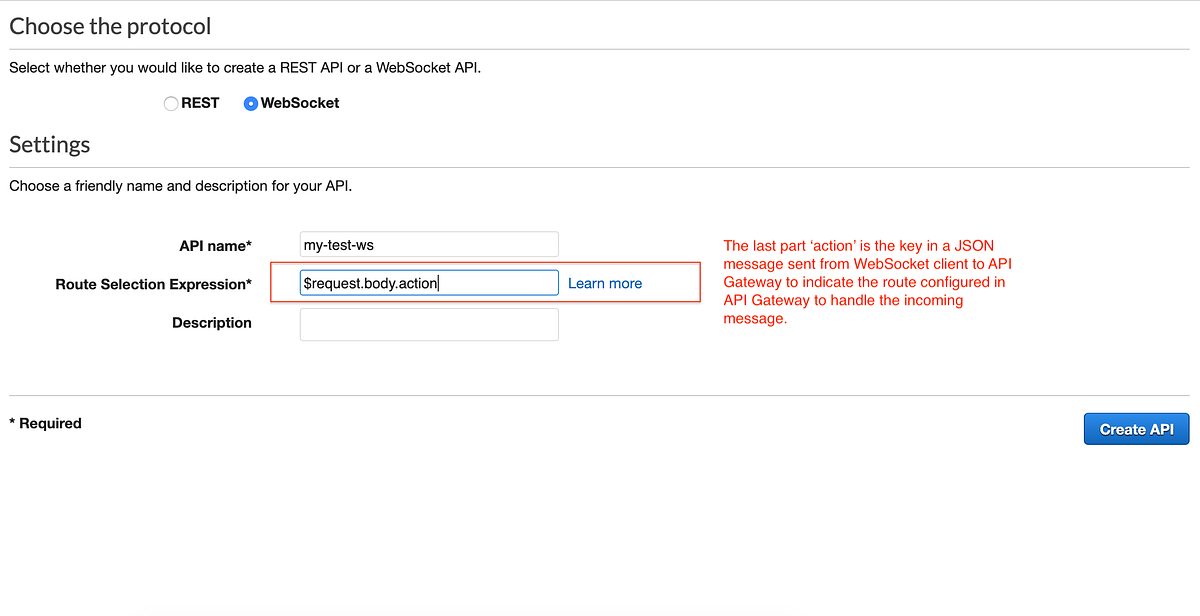Click the * Required footnote text
1200x616 pixels.
[45, 423]
